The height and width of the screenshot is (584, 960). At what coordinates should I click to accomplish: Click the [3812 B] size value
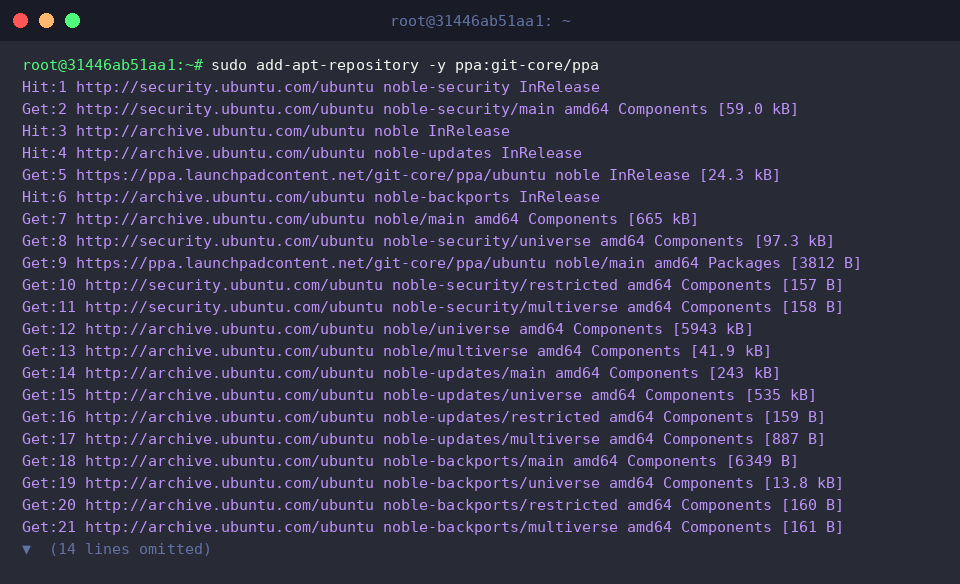(825, 263)
